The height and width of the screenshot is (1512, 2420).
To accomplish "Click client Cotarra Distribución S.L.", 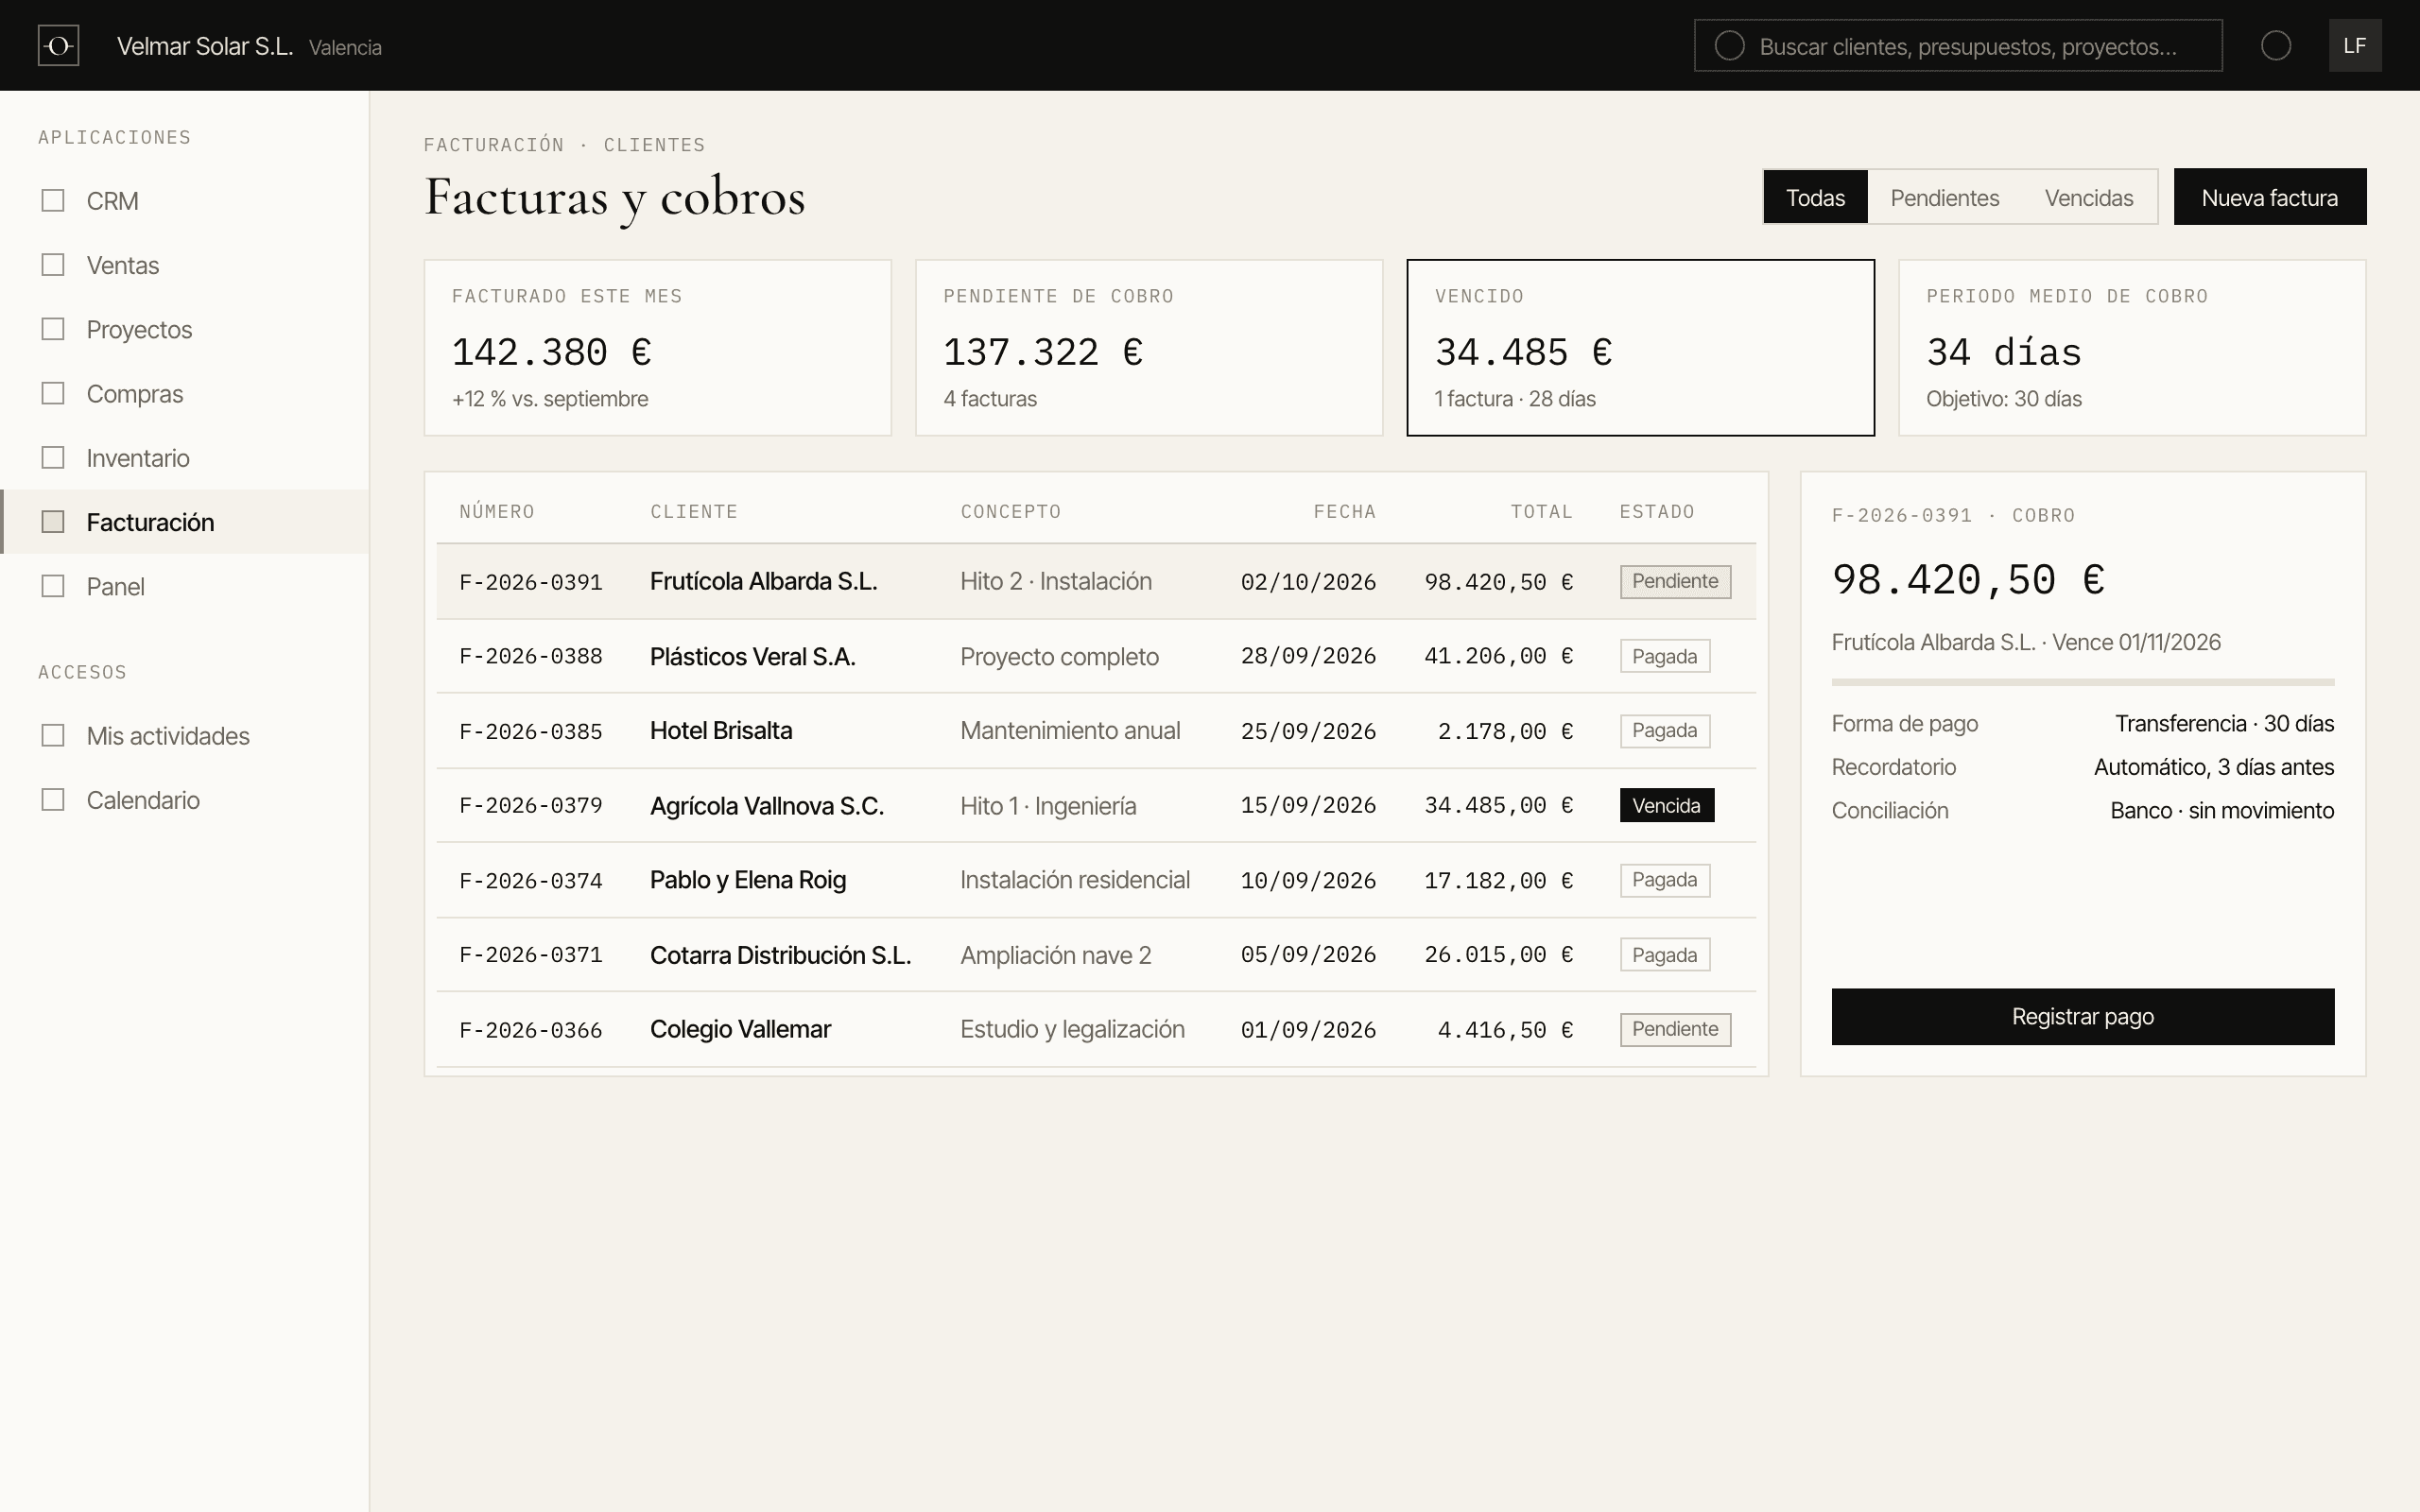I will 780,955.
